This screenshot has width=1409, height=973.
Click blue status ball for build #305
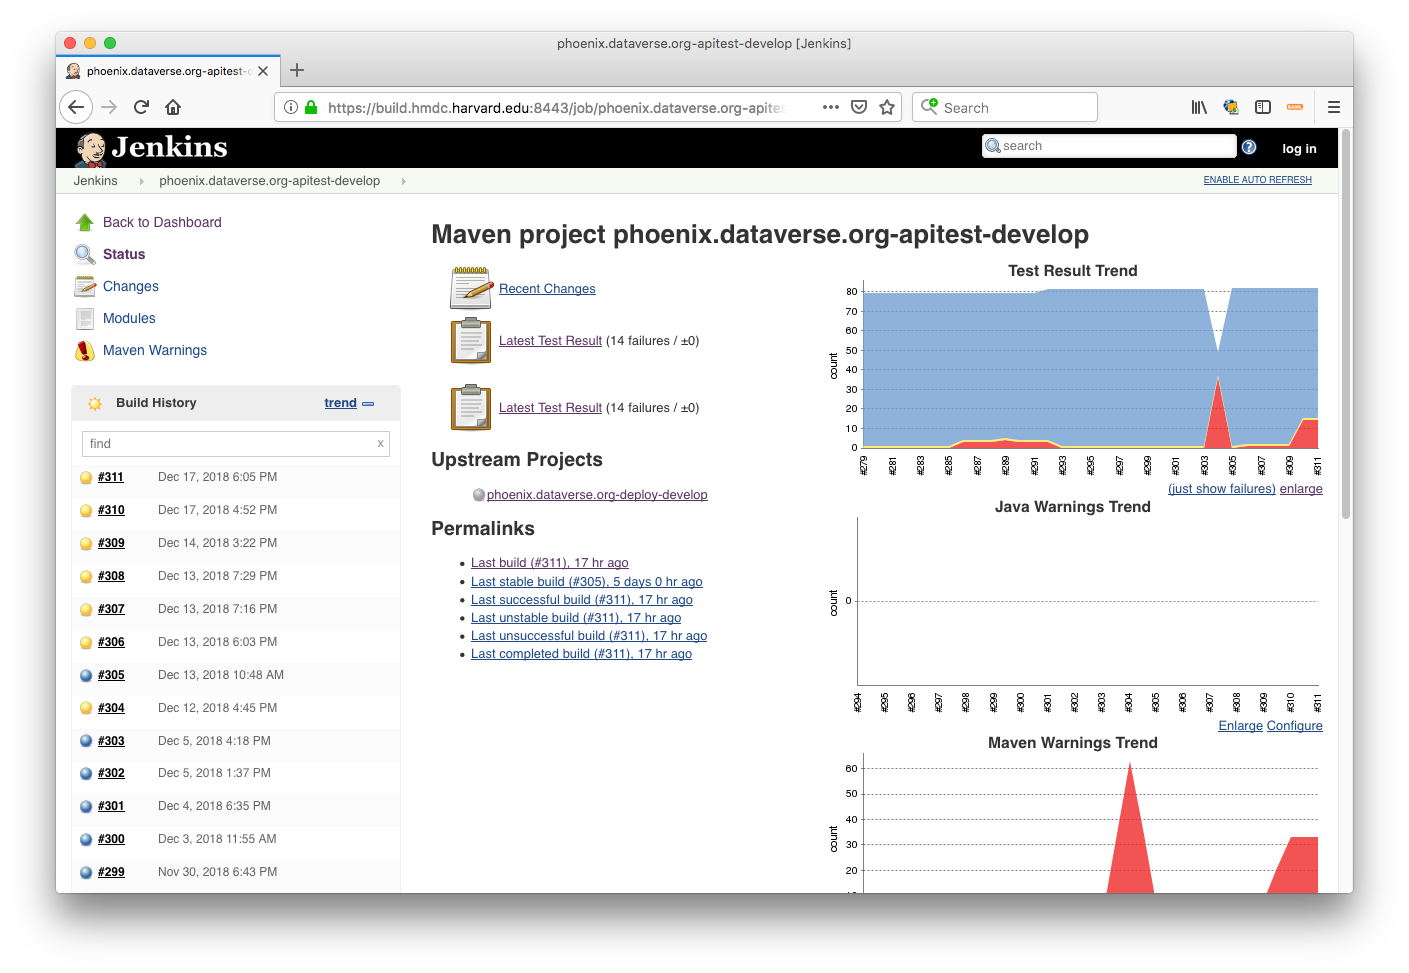(x=86, y=675)
